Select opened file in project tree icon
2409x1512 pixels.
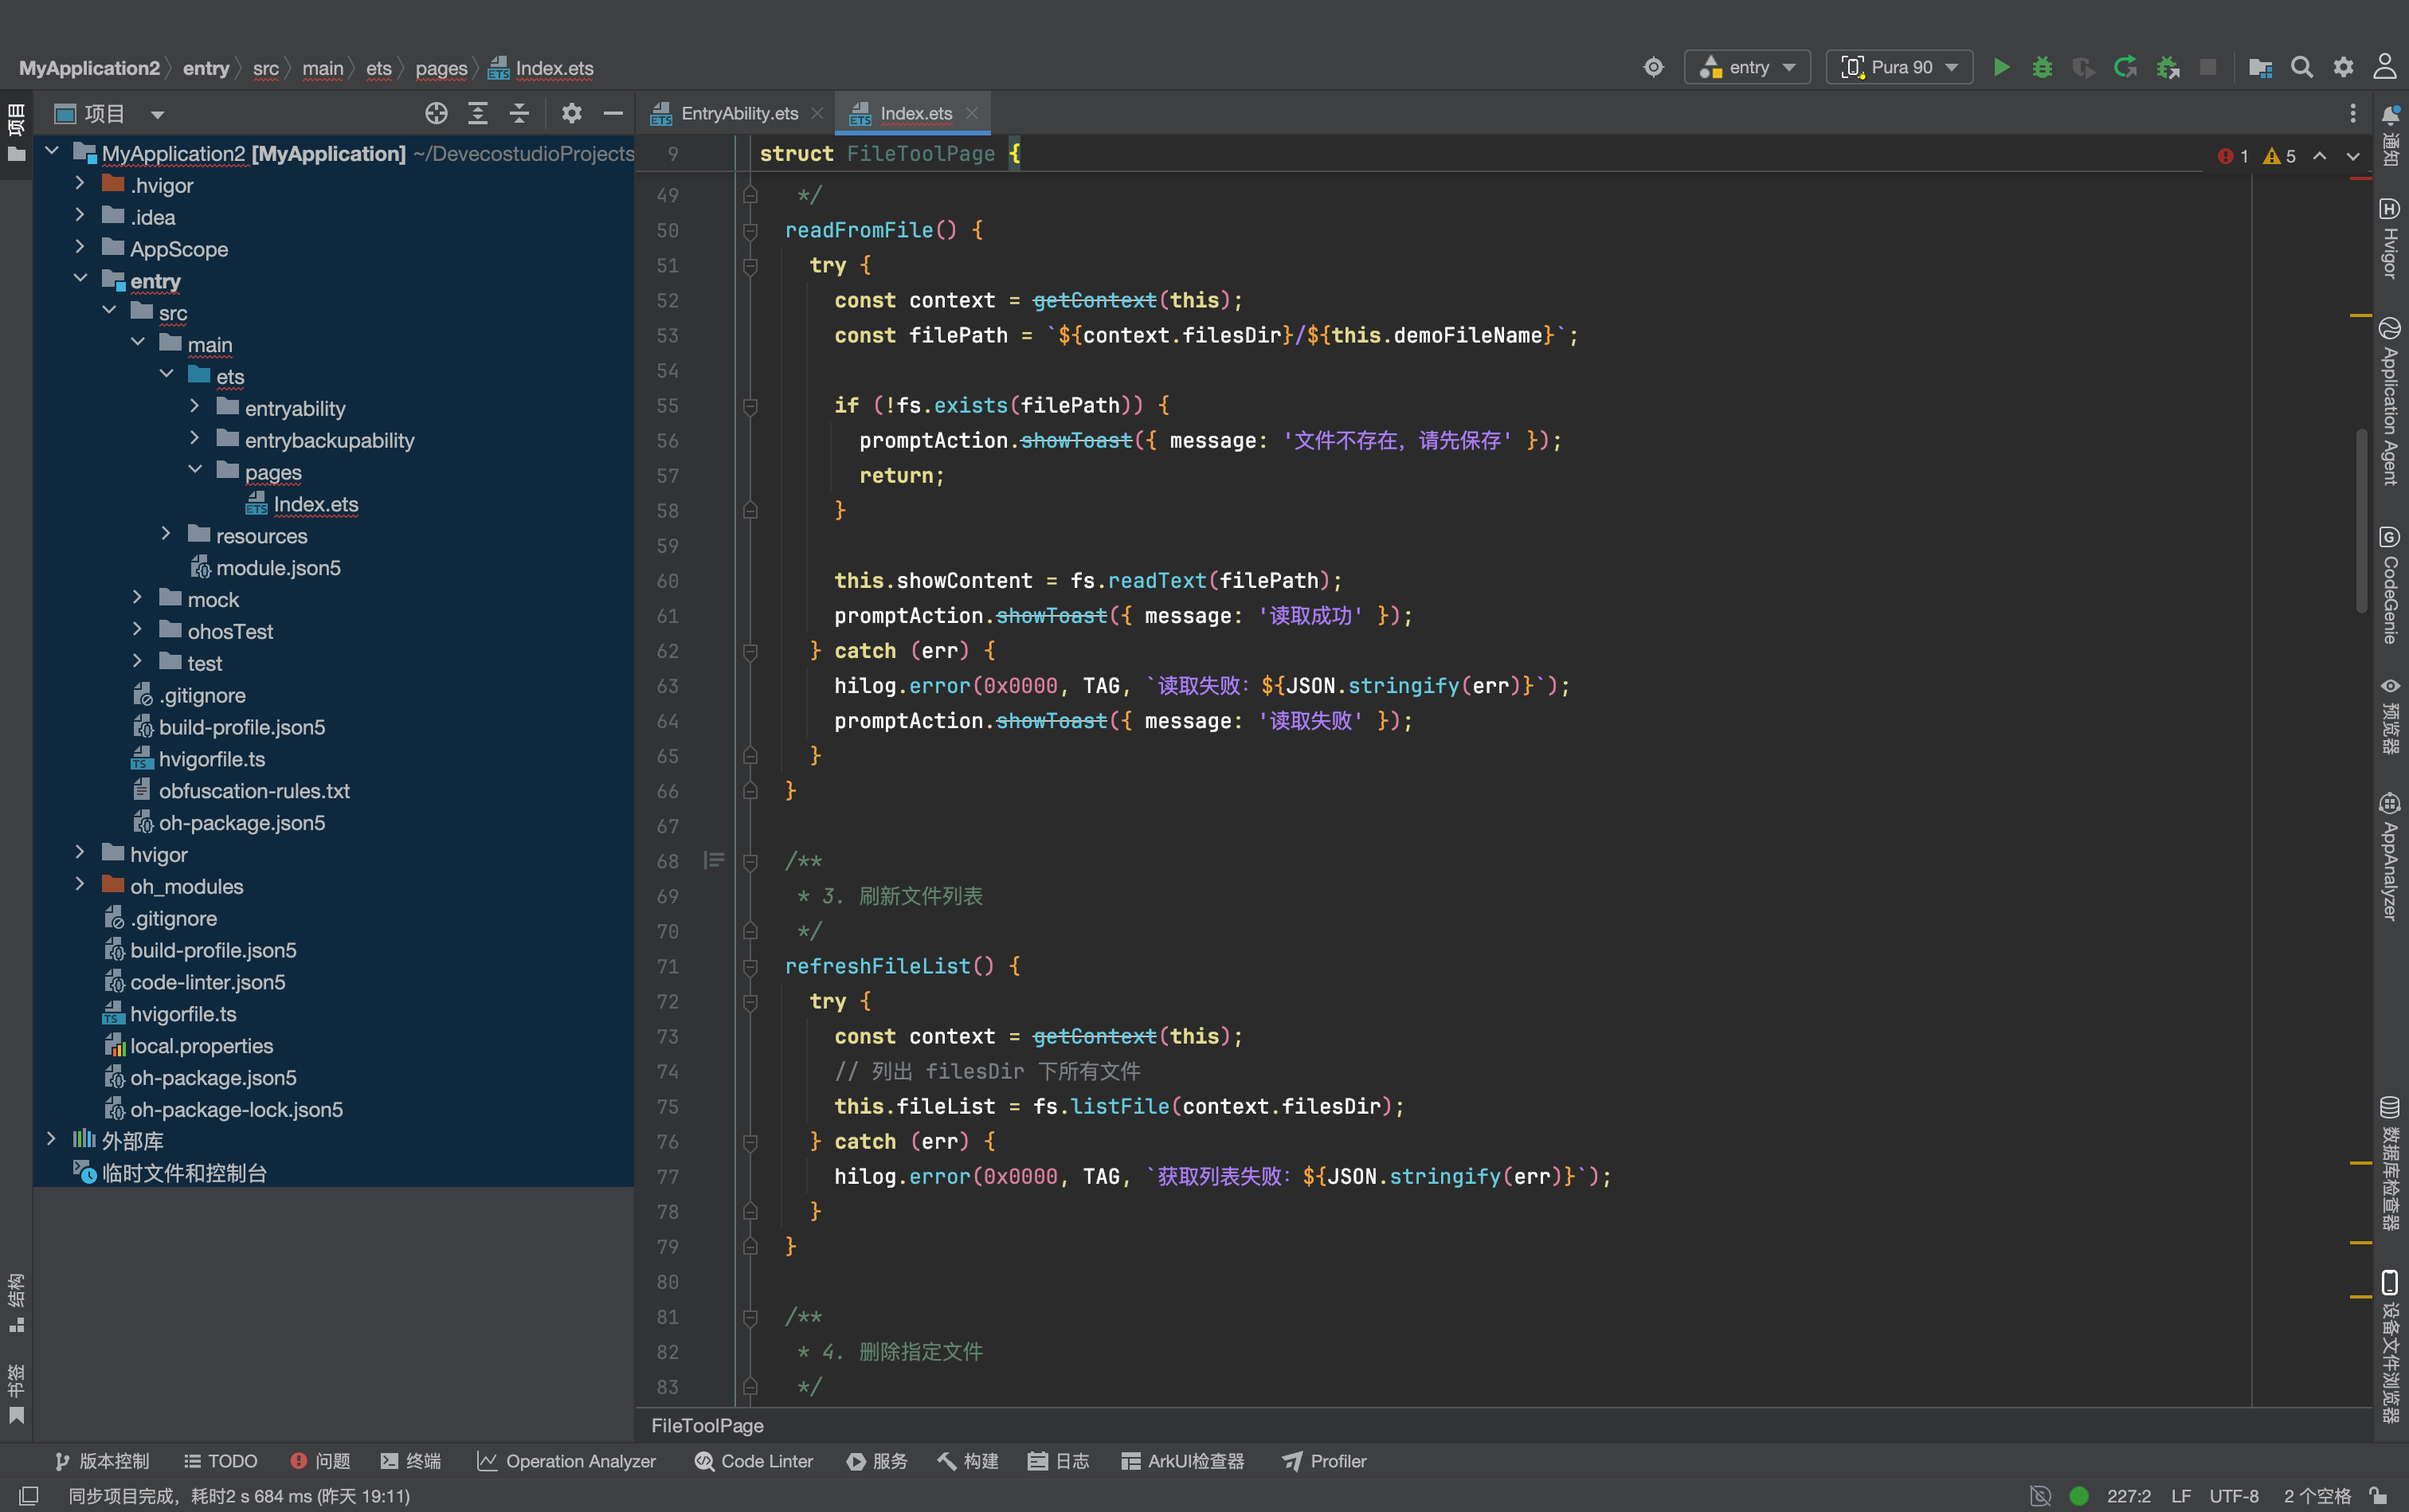(x=436, y=113)
